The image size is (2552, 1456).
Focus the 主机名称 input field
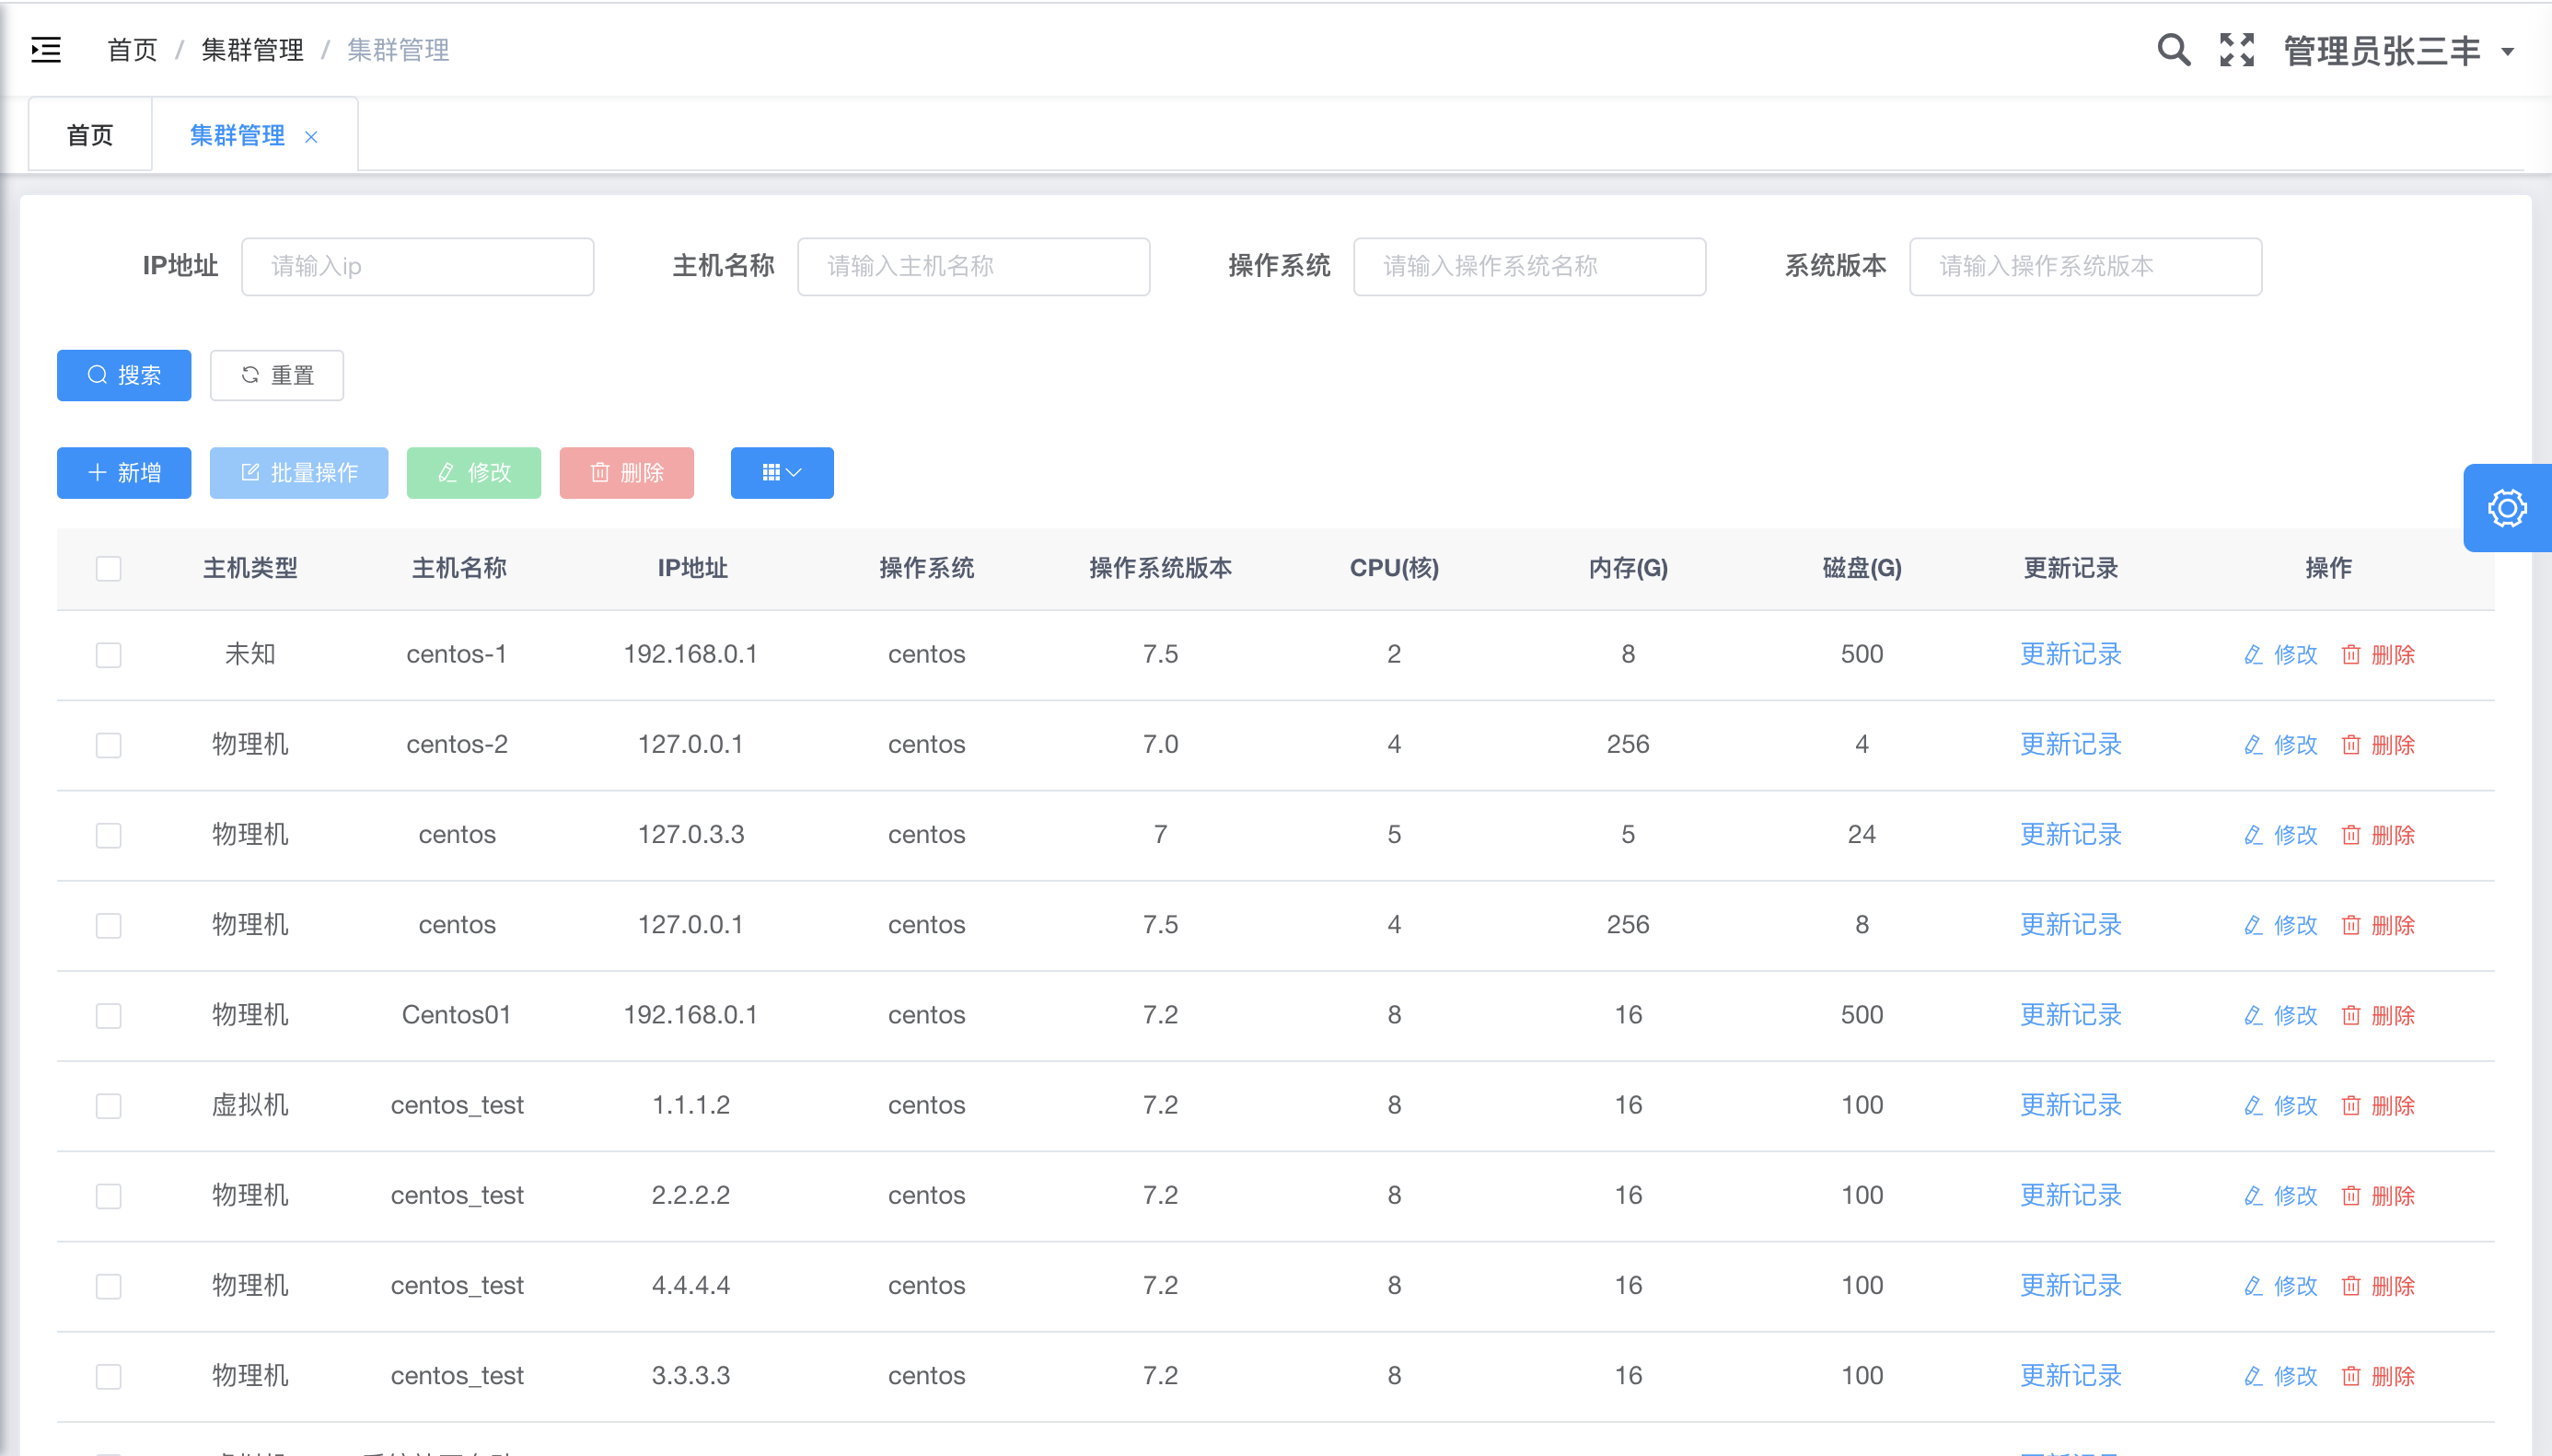tap(974, 266)
